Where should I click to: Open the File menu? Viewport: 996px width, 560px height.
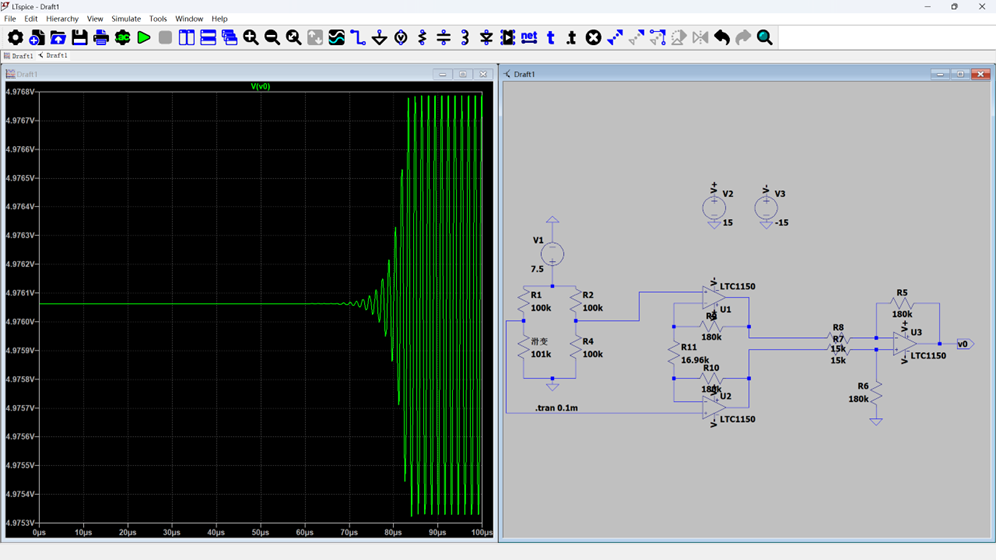click(x=10, y=19)
